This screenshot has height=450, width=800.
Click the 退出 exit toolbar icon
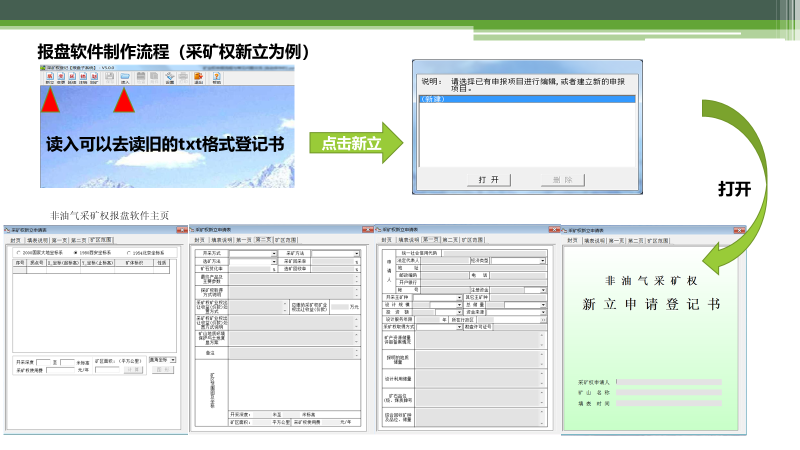[198, 78]
